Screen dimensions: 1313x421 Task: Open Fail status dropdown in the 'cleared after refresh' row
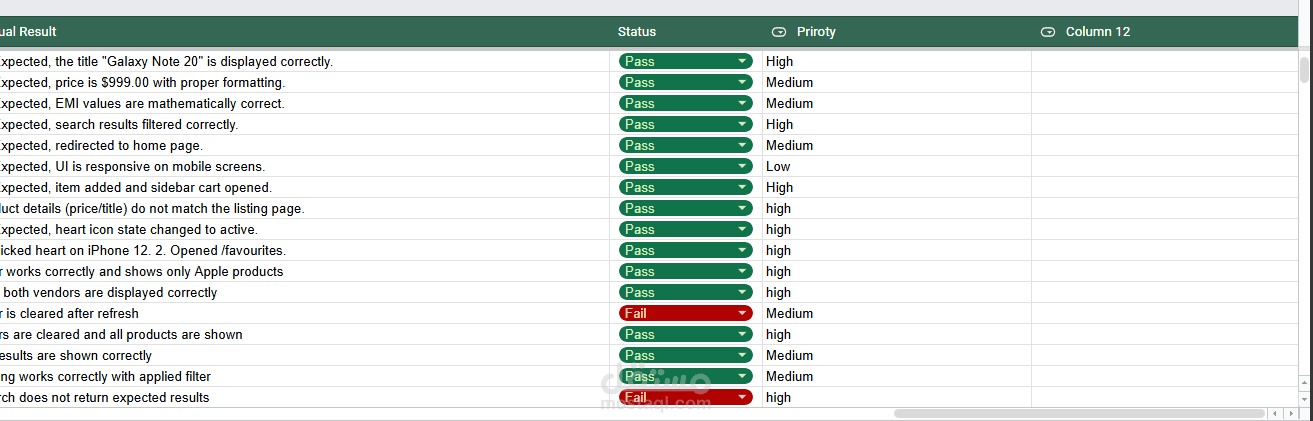point(742,313)
